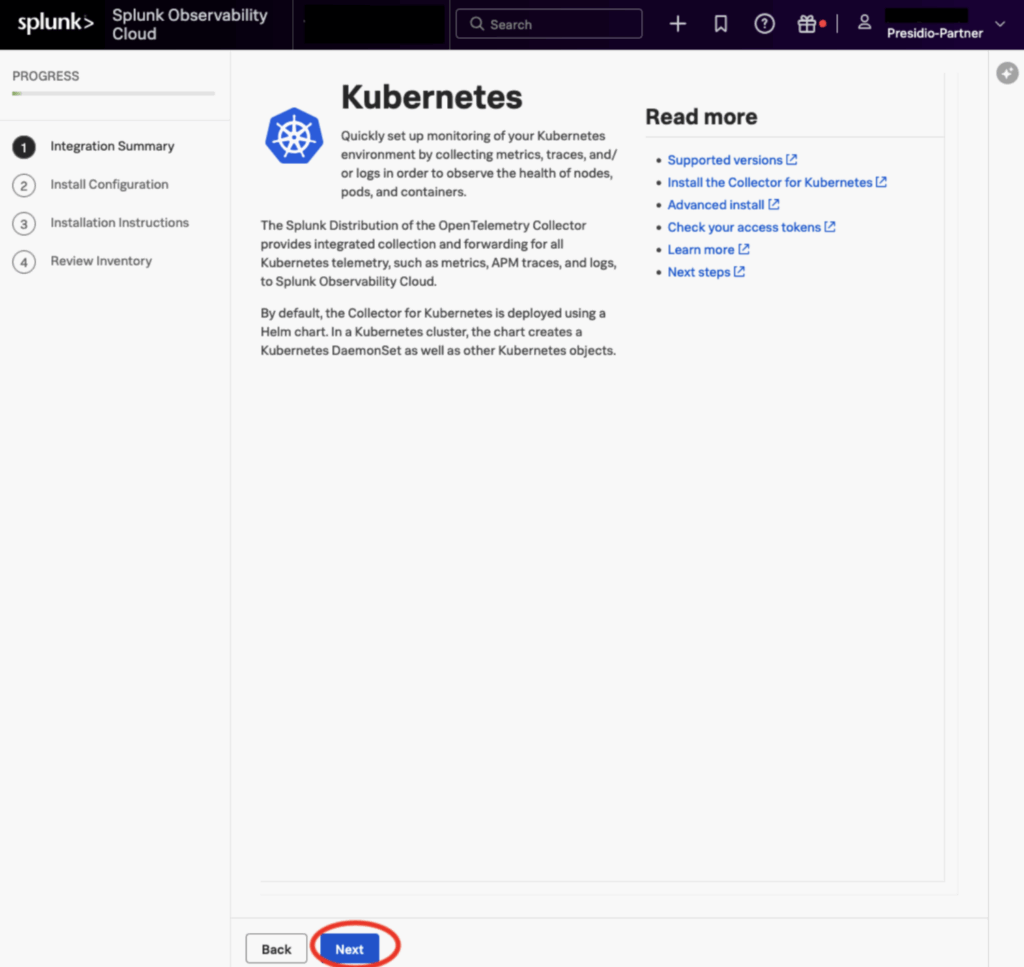Viewport: 1024px width, 967px height.
Task: Click the Back button
Action: (x=276, y=949)
